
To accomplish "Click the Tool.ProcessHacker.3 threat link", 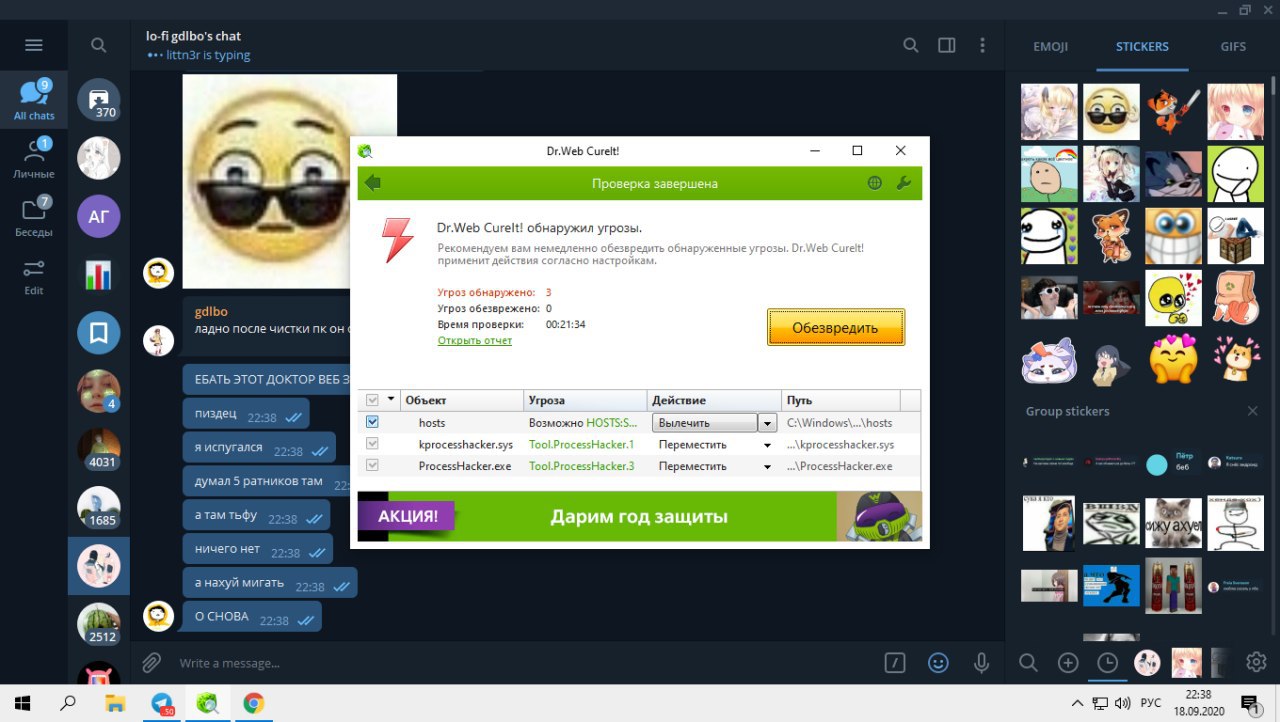I will click(x=581, y=466).
